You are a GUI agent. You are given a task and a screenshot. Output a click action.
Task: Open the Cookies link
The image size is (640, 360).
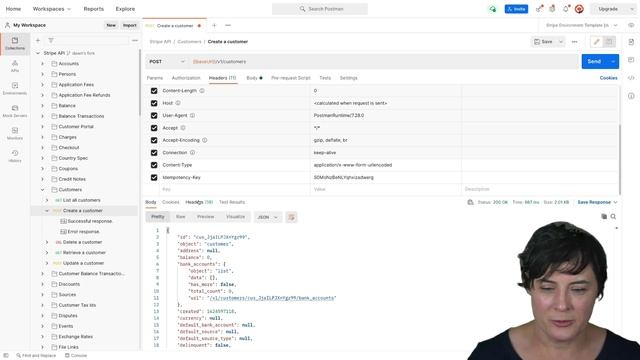[608, 78]
